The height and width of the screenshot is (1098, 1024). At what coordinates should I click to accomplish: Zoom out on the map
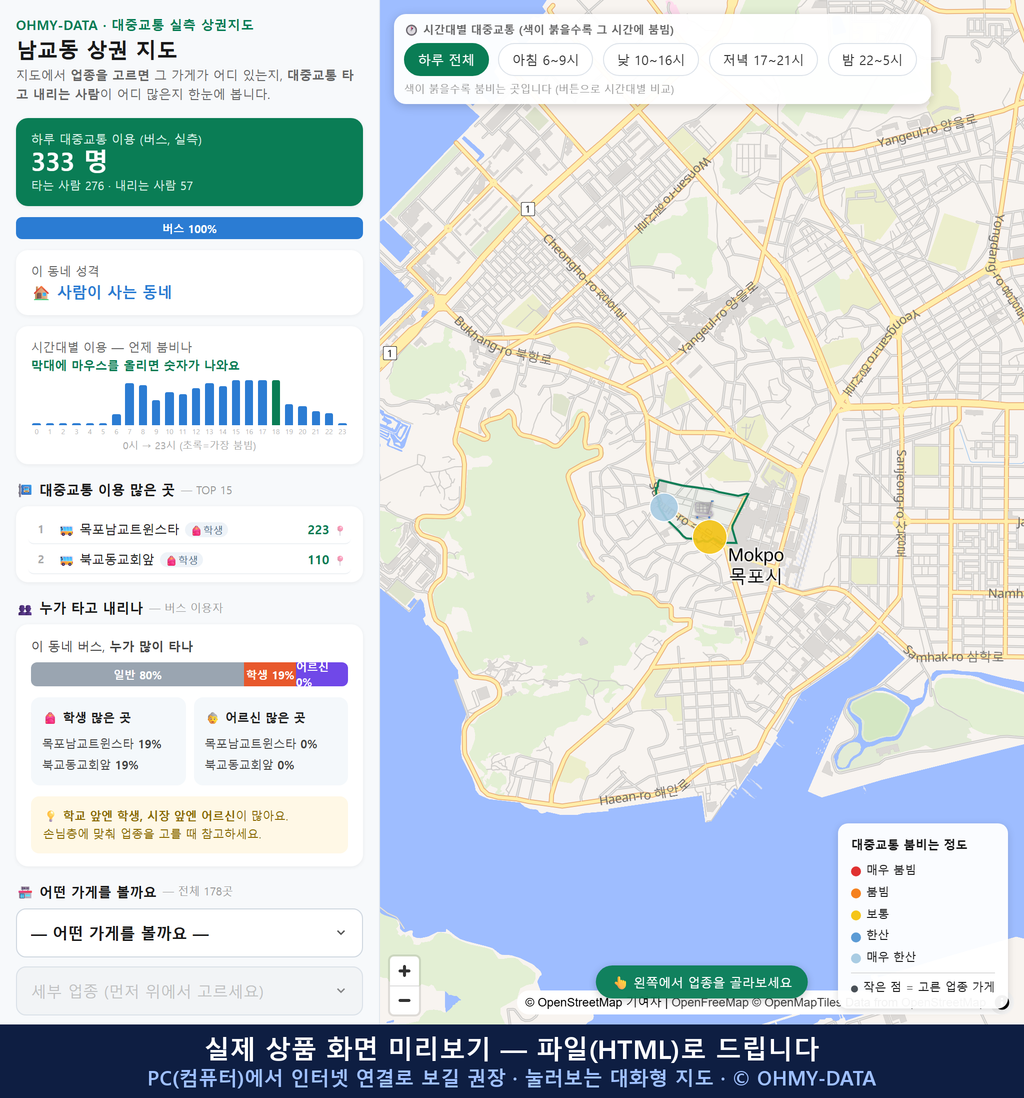[404, 1000]
